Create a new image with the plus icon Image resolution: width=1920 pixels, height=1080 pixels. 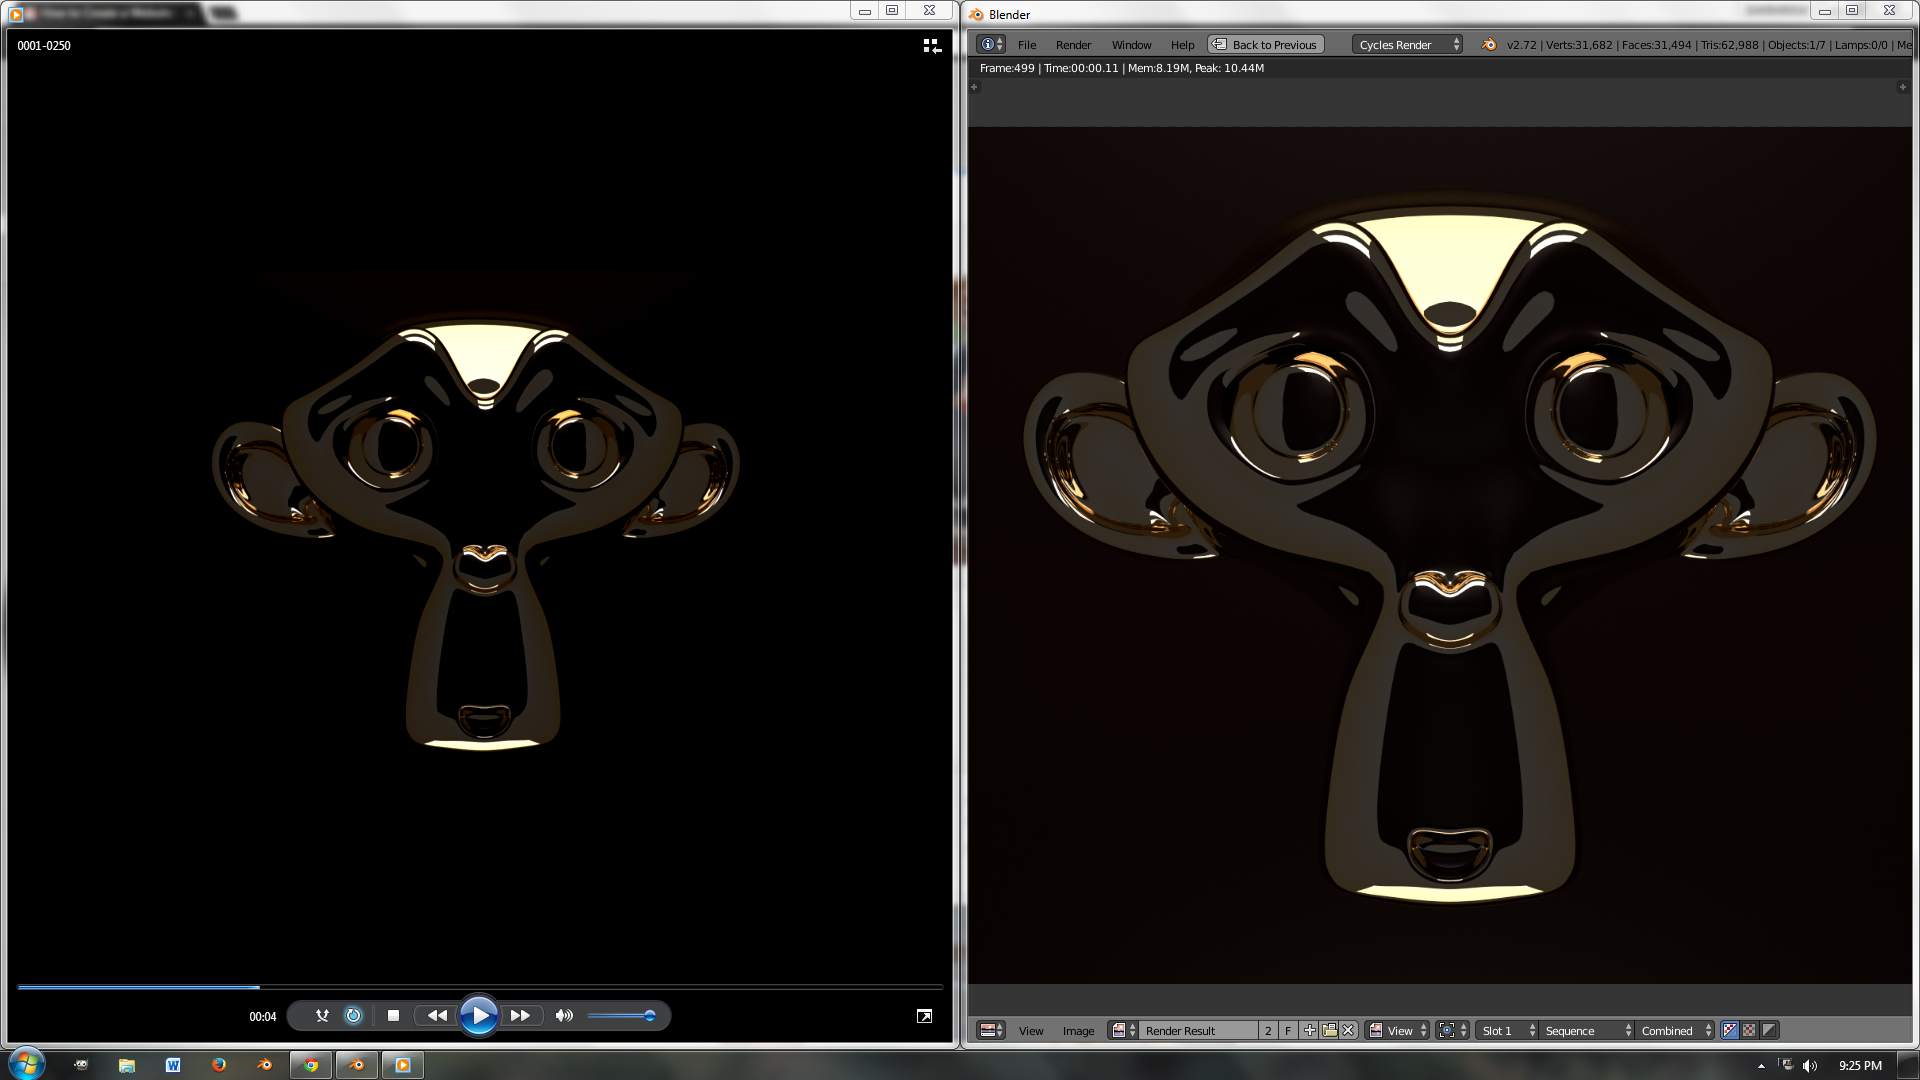point(1309,1031)
